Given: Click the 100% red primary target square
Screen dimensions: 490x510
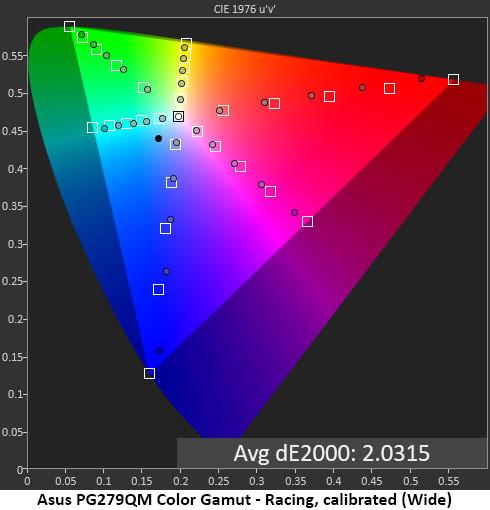Looking at the screenshot, I should point(453,79).
